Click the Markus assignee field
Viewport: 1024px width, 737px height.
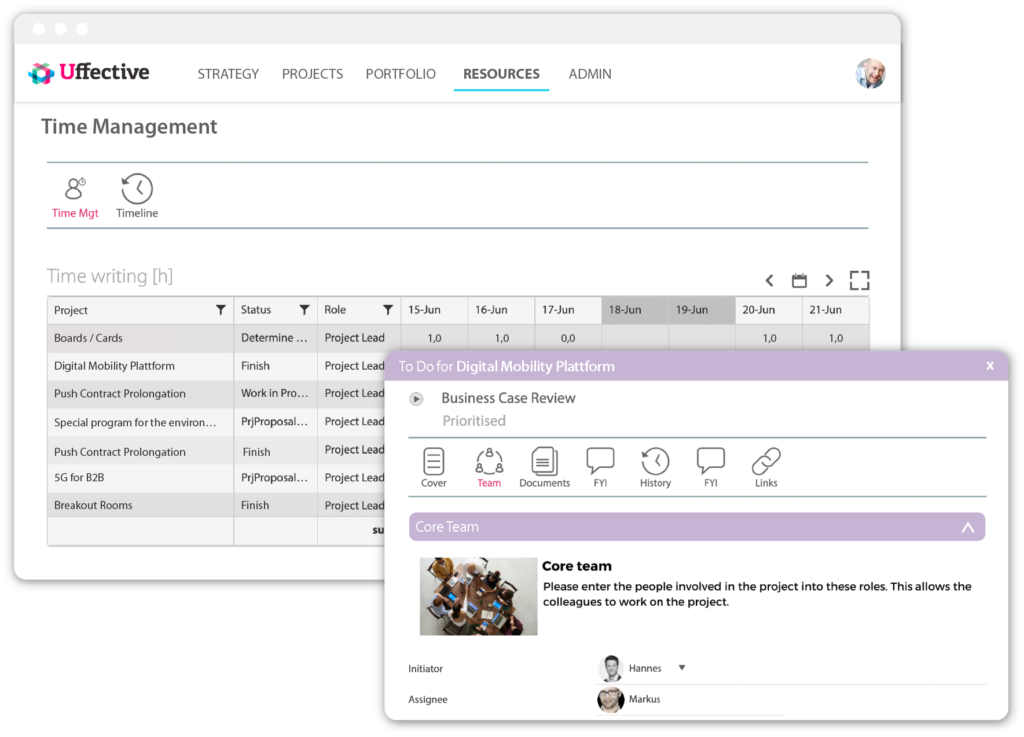coord(689,699)
